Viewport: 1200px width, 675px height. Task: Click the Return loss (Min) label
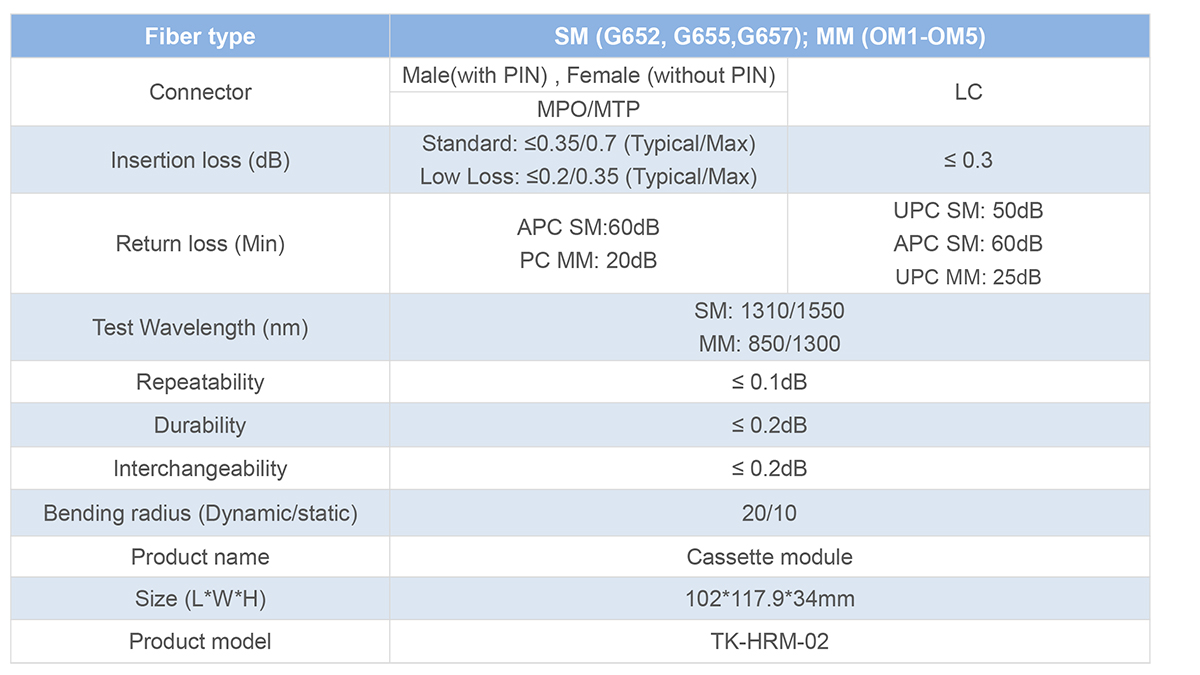200,243
